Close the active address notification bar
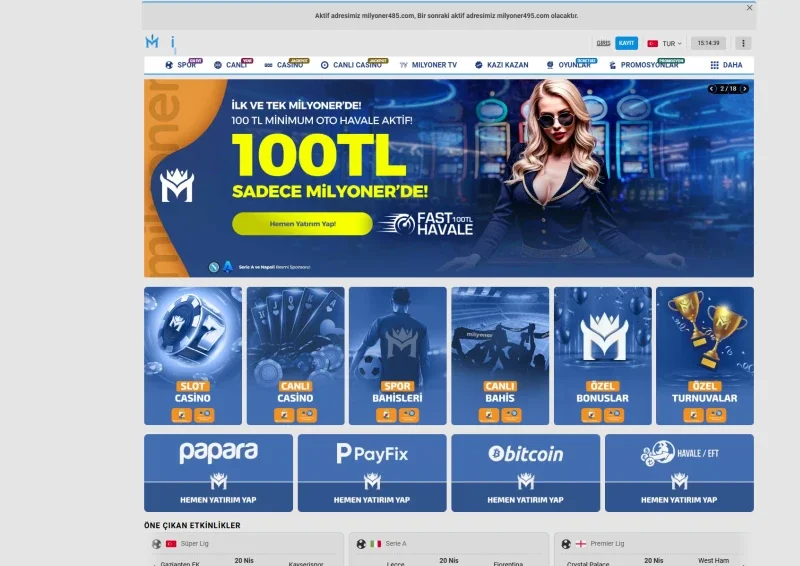The image size is (800, 566). [x=749, y=8]
